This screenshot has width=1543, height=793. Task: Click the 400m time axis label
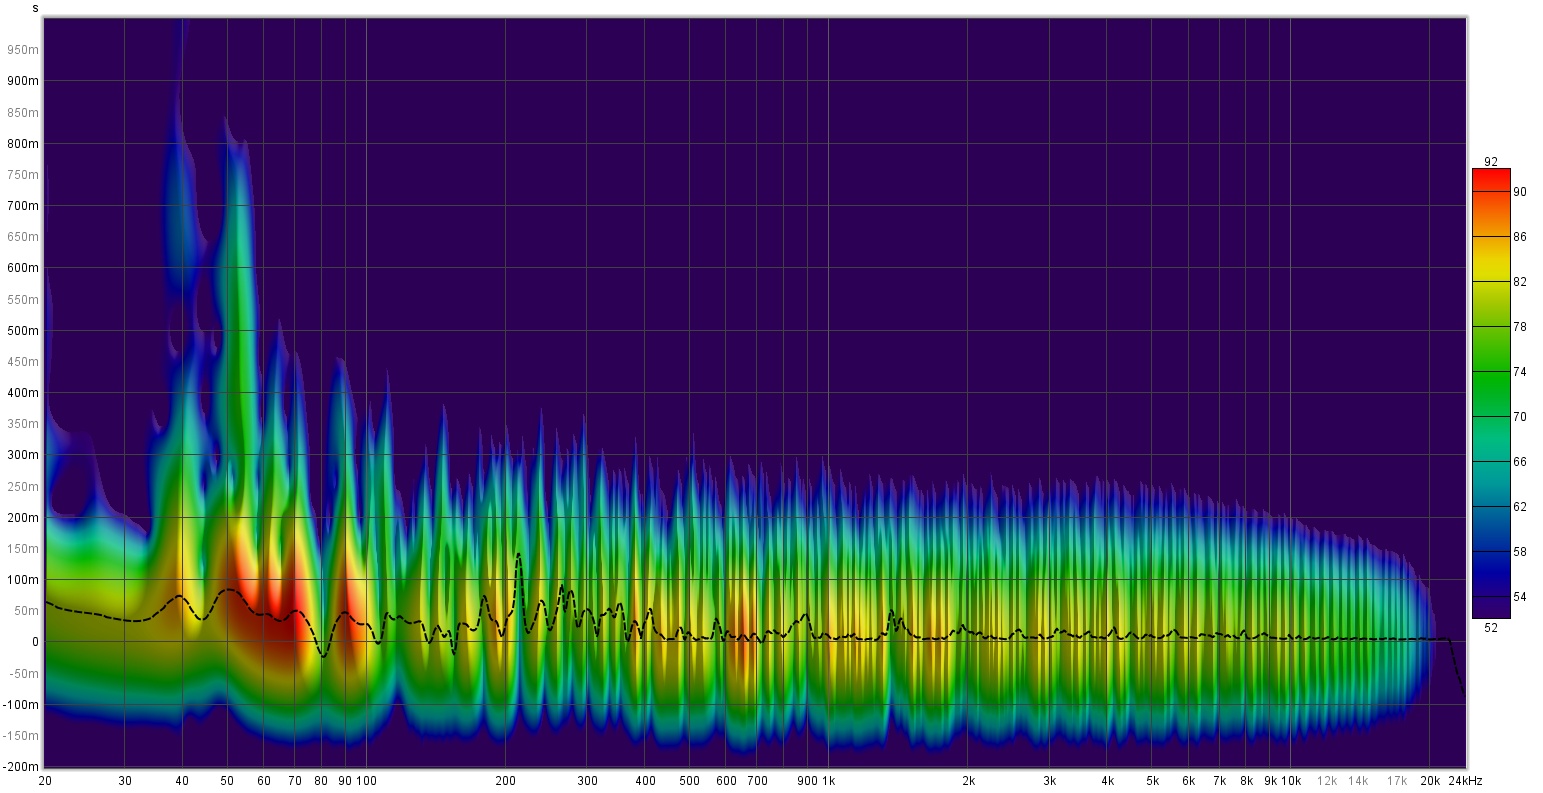(x=23, y=392)
